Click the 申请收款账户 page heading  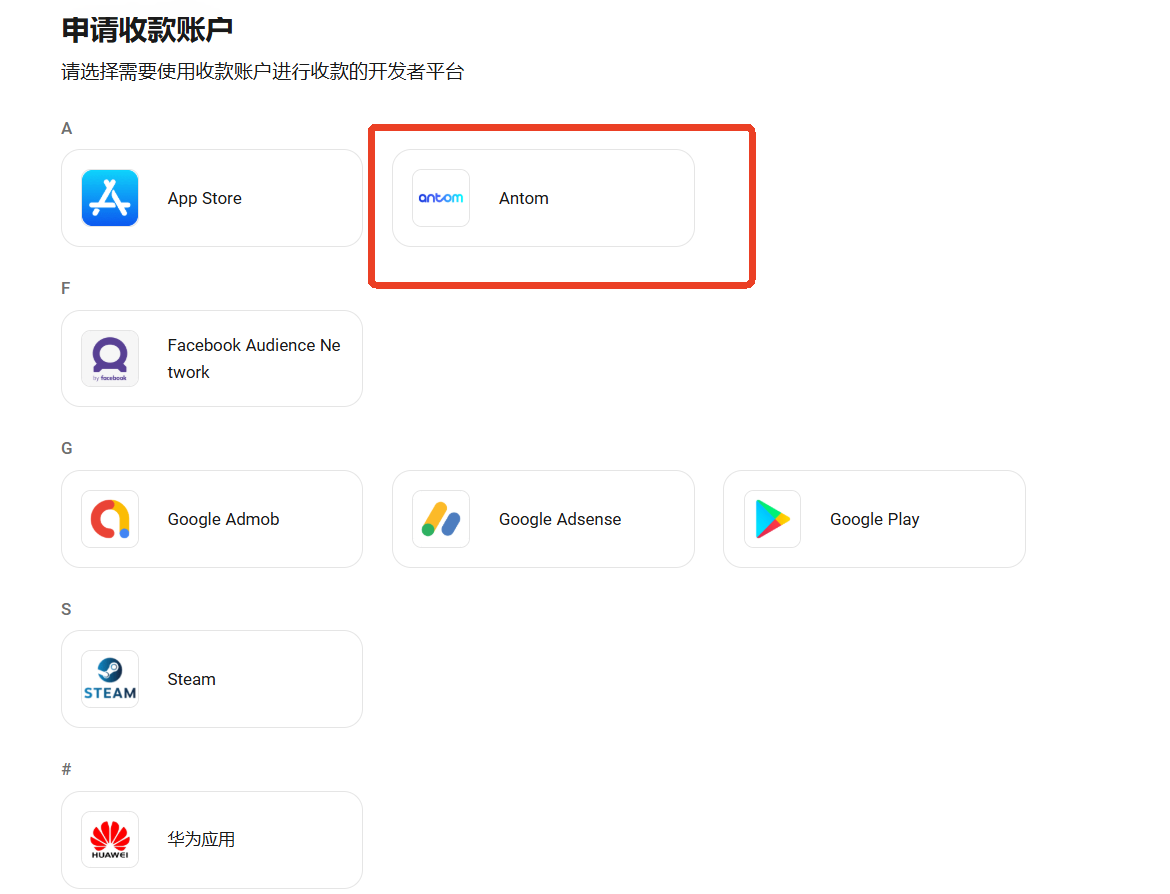pyautogui.click(x=147, y=30)
